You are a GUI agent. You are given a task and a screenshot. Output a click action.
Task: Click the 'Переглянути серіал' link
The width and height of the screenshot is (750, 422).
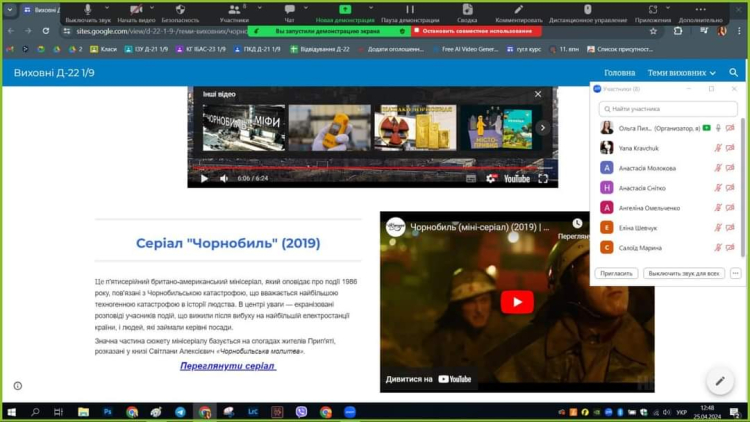pos(227,366)
